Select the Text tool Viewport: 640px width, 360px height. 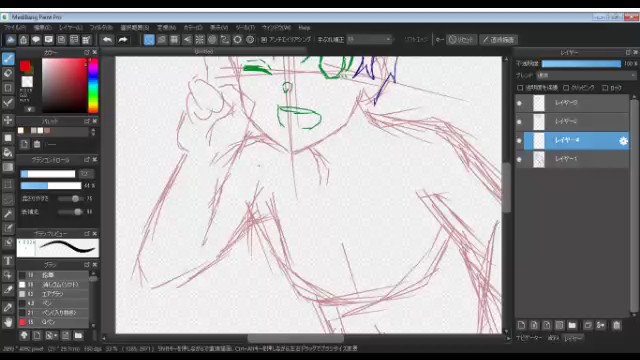[x=8, y=261]
